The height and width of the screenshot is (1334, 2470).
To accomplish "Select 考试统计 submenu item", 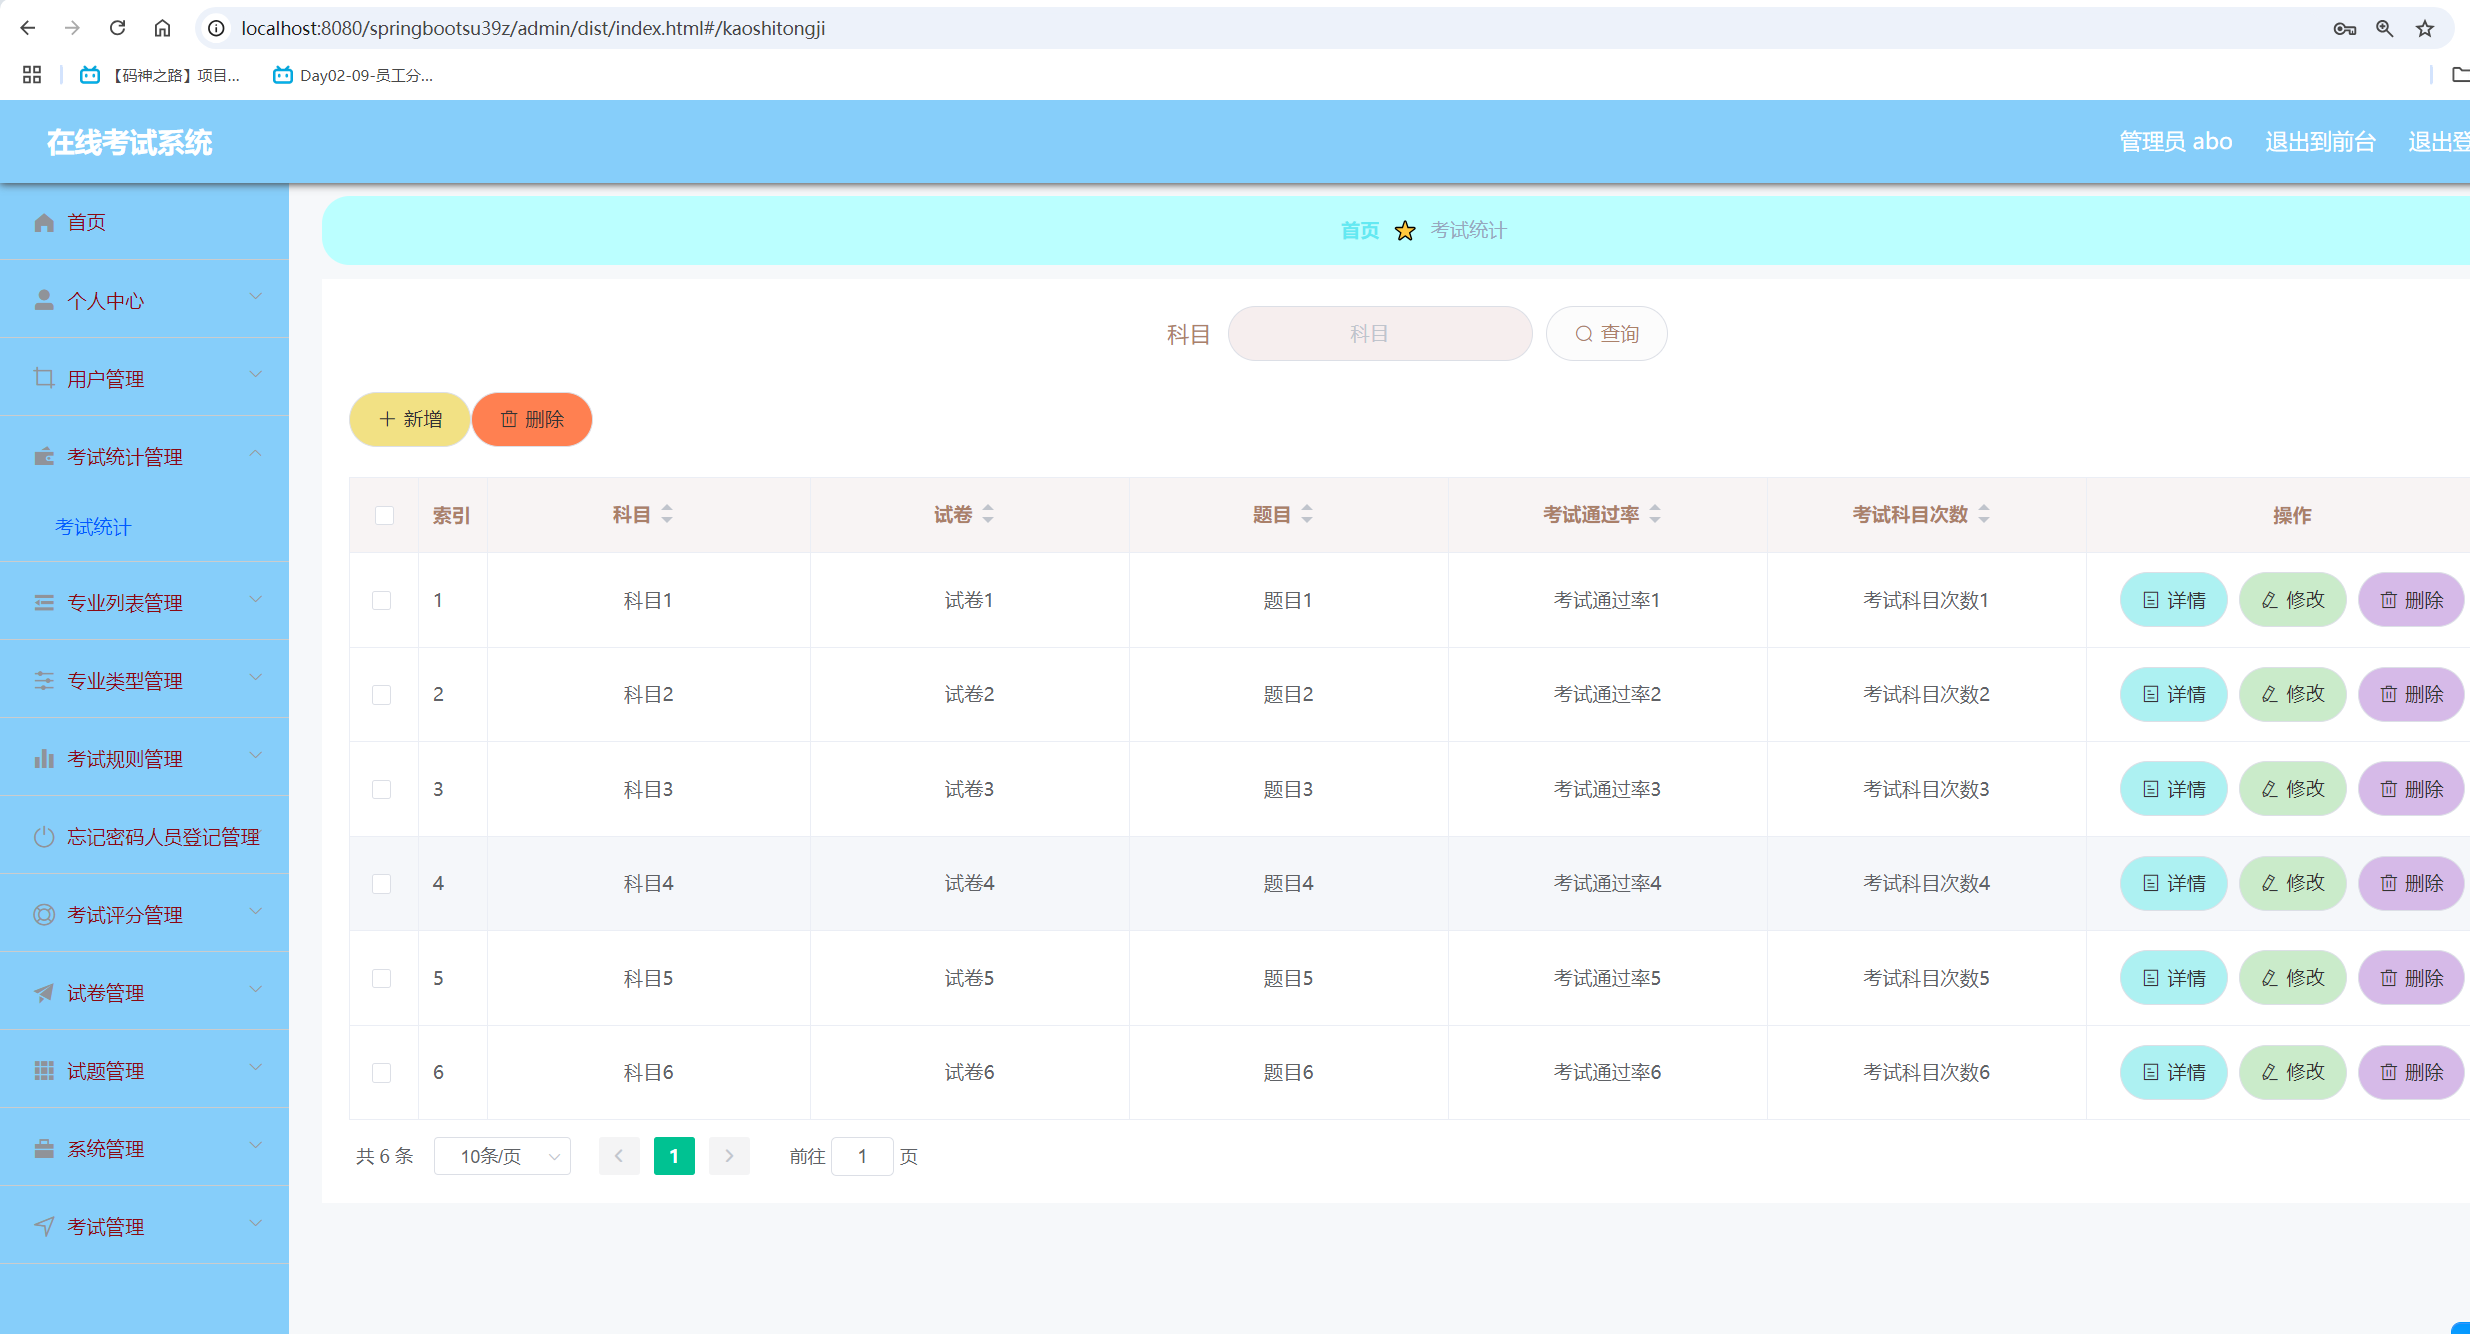I will point(93,527).
